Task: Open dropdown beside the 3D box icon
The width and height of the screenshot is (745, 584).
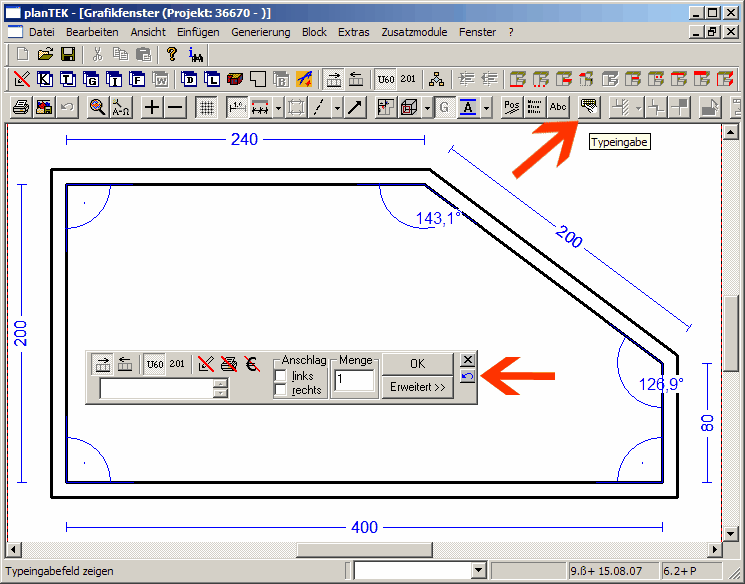Action: 428,107
